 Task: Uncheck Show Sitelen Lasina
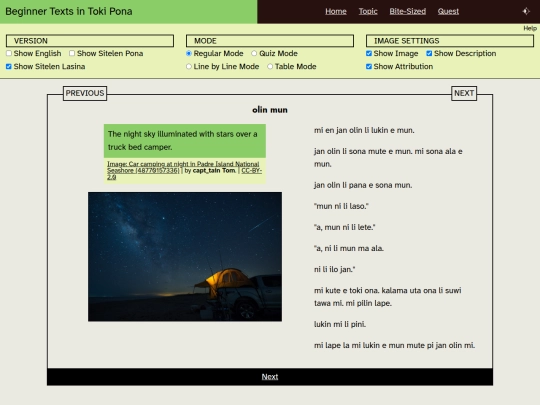point(9,66)
